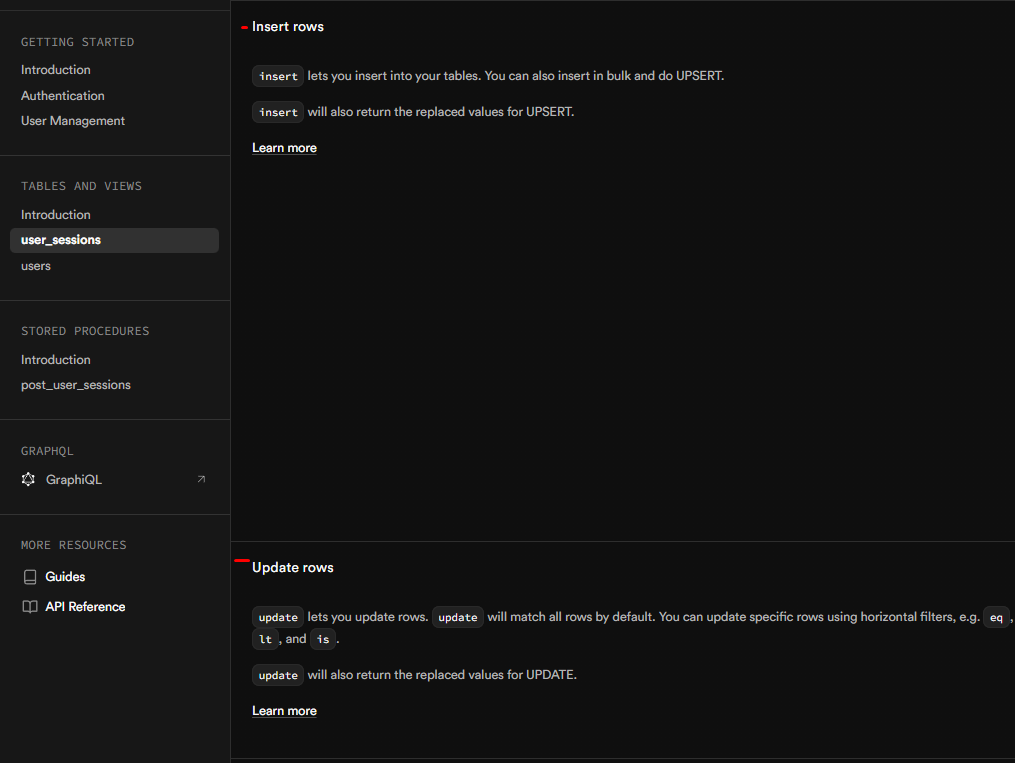Open the User Management page
Viewport: 1015px width, 763px height.
coord(73,121)
